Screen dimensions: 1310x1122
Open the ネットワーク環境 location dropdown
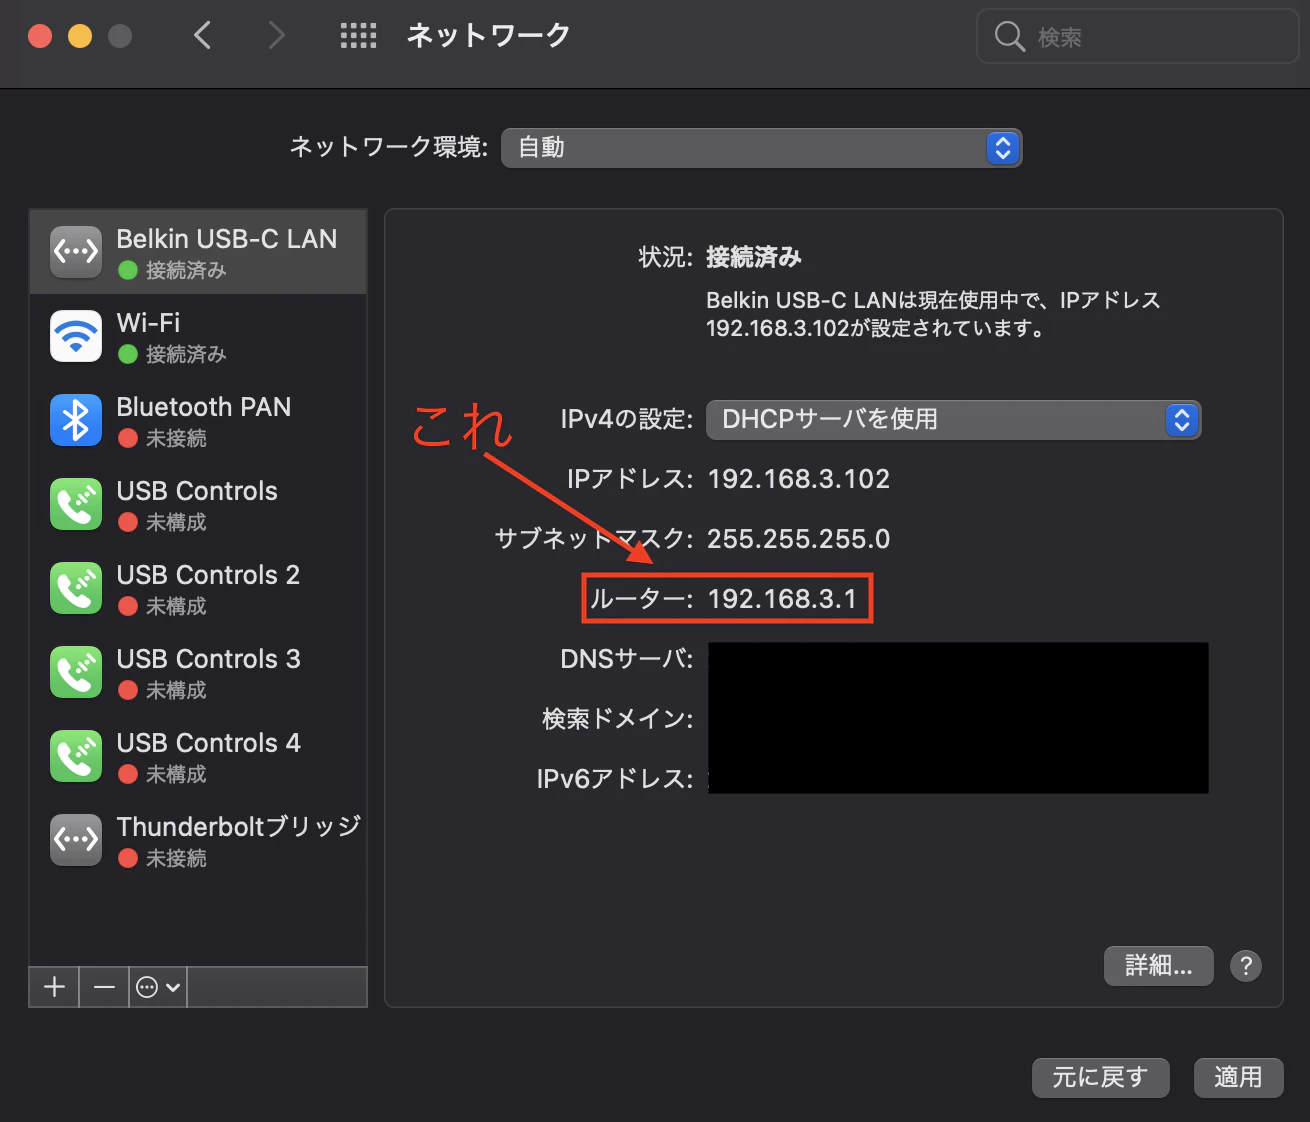[x=761, y=148]
